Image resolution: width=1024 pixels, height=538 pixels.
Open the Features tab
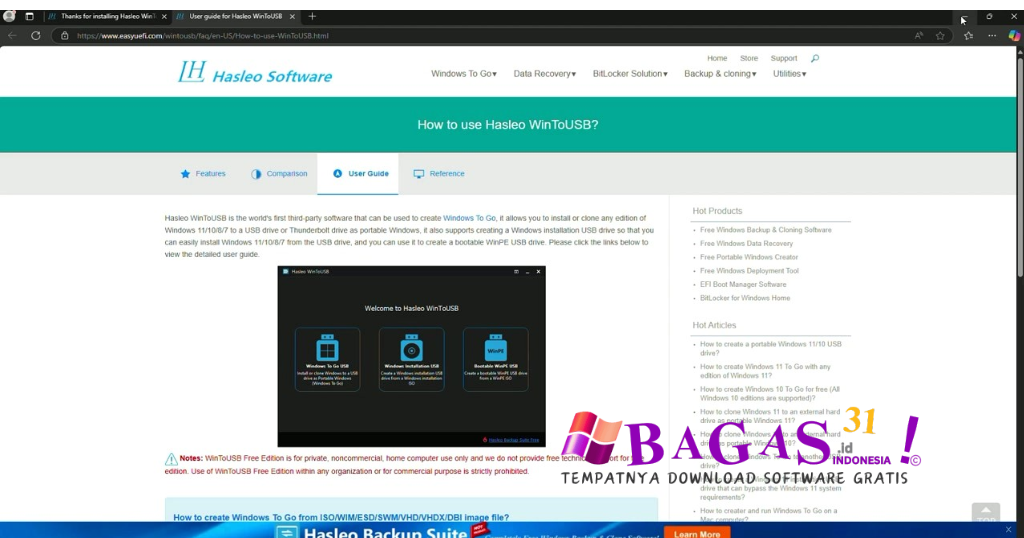(x=203, y=174)
